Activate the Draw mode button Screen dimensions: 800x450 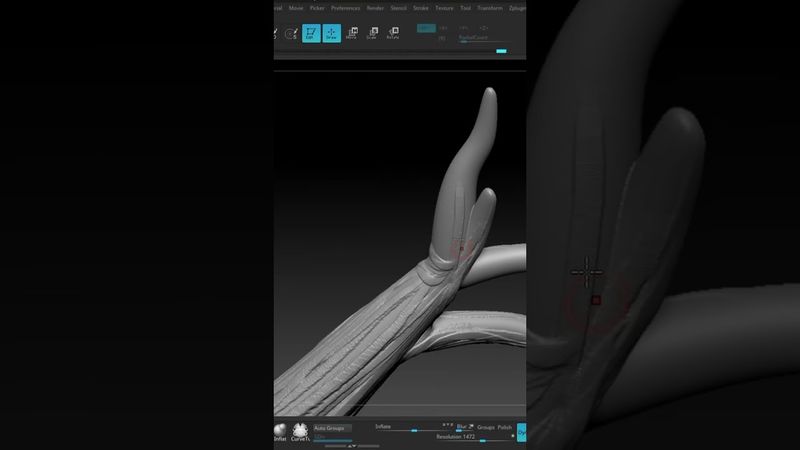coord(332,33)
